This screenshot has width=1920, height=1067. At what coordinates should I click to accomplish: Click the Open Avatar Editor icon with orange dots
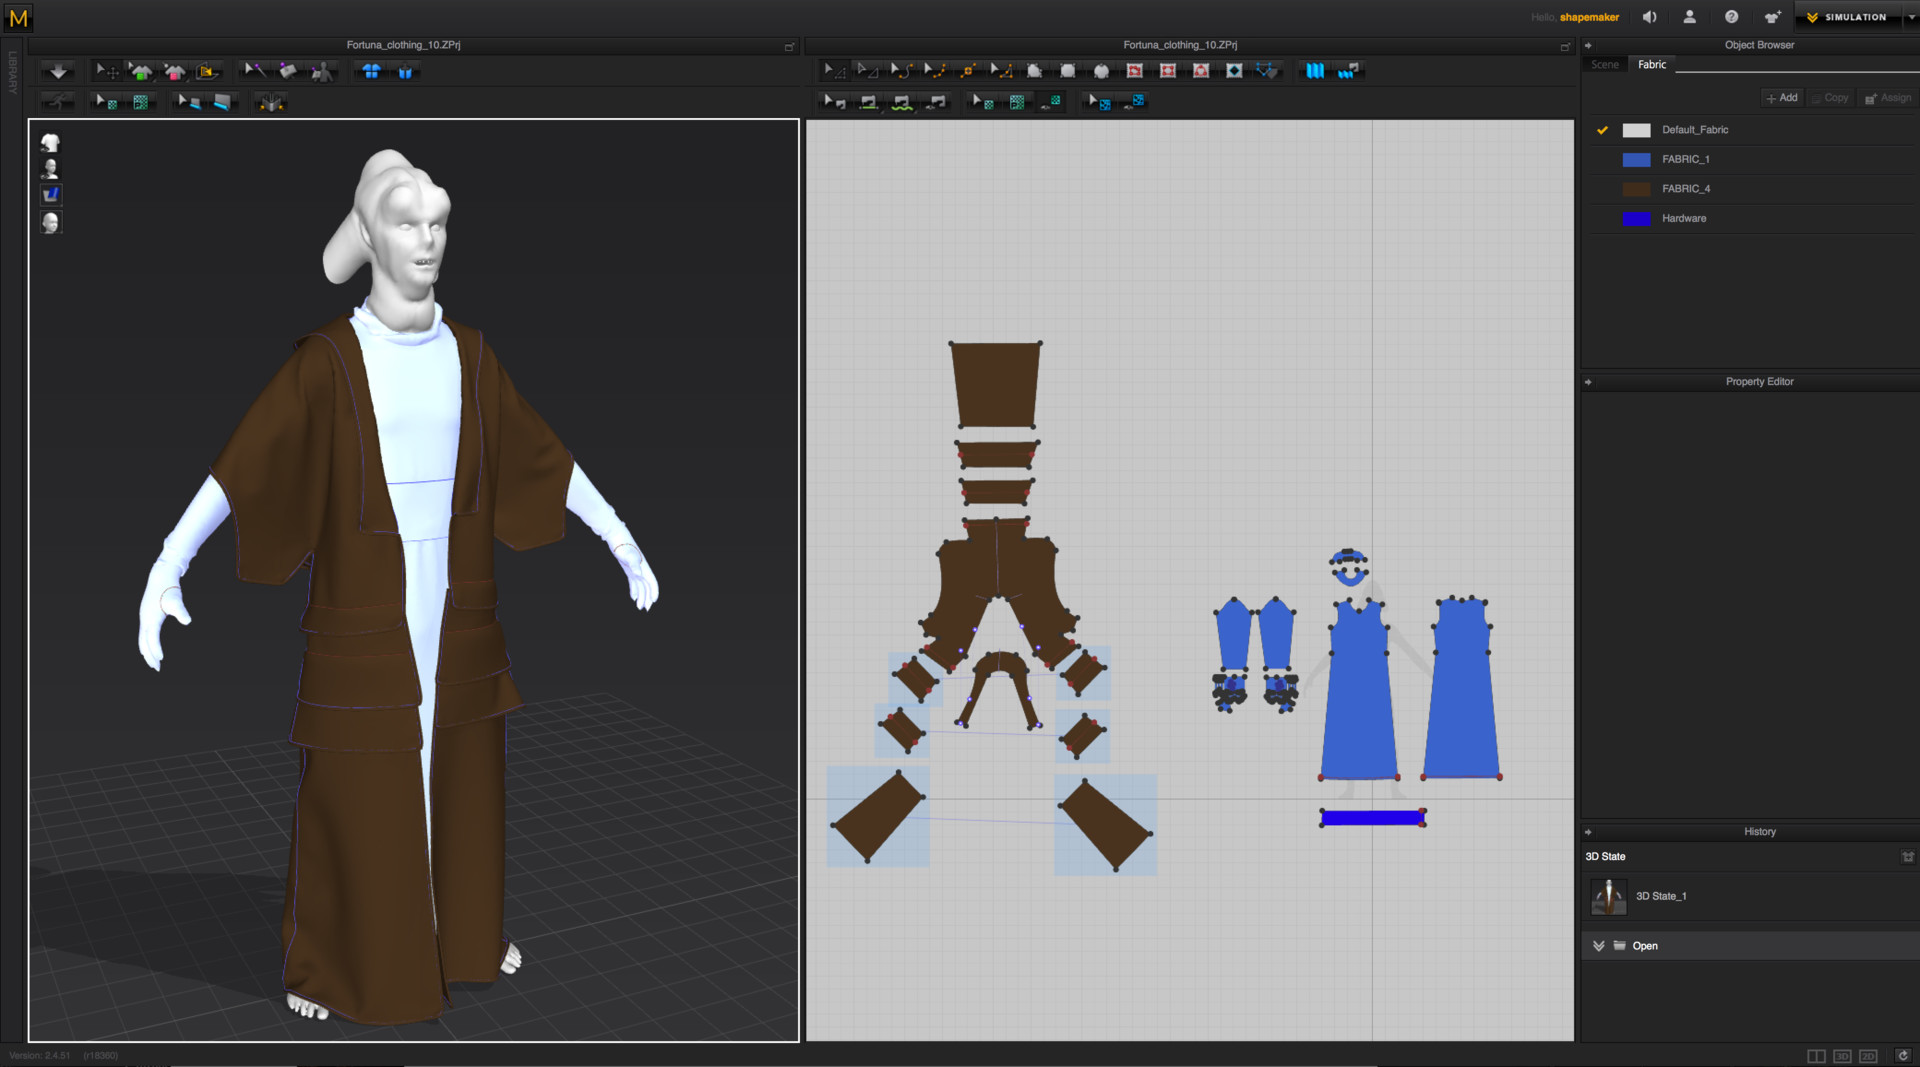pos(271,102)
